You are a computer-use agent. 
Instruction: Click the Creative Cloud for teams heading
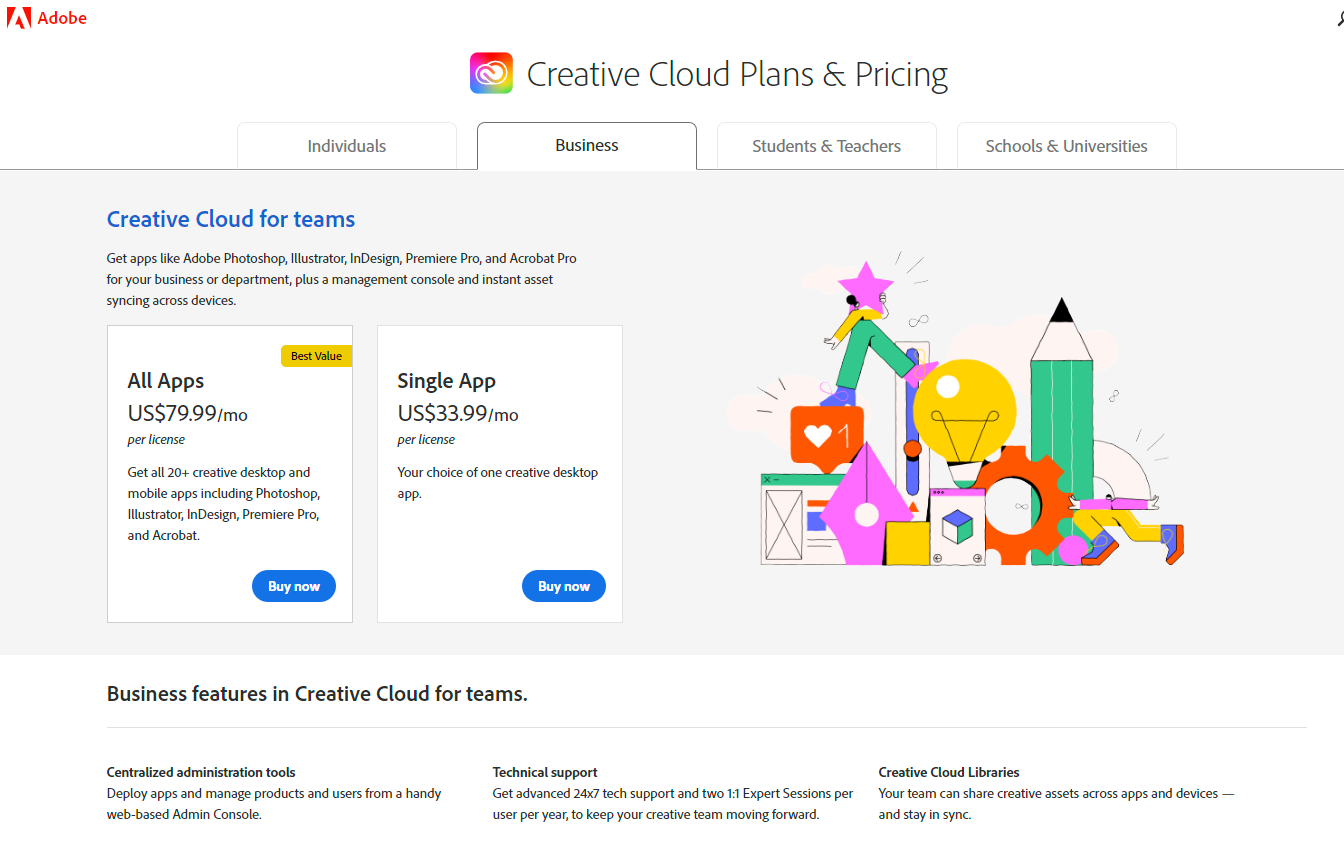pos(231,219)
